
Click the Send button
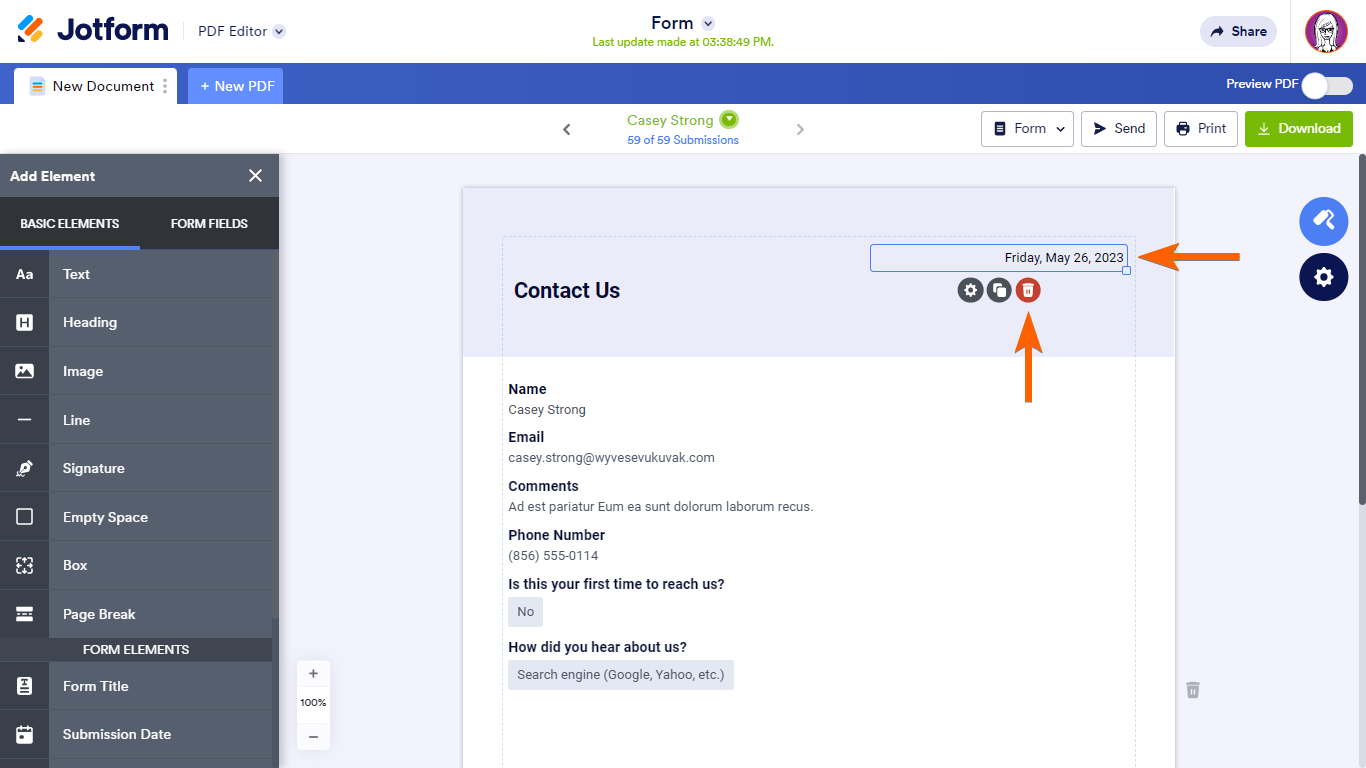pos(1119,128)
